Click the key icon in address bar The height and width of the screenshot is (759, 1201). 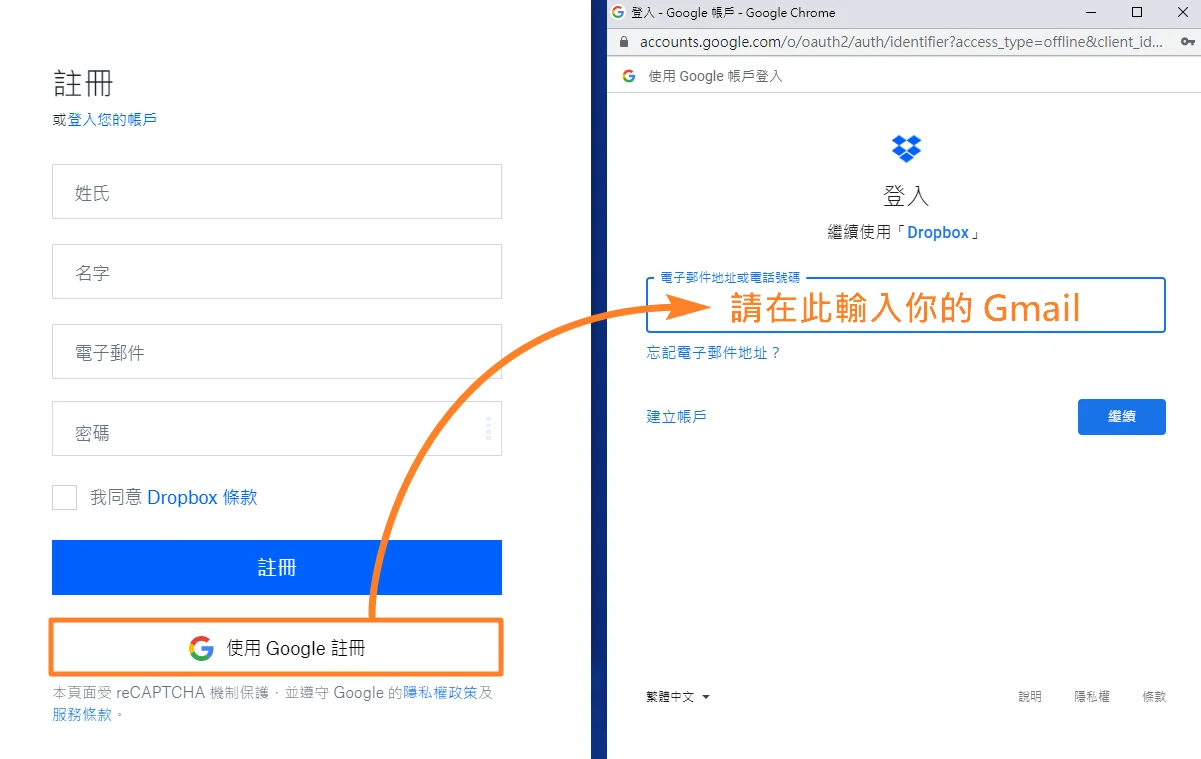coord(1188,42)
